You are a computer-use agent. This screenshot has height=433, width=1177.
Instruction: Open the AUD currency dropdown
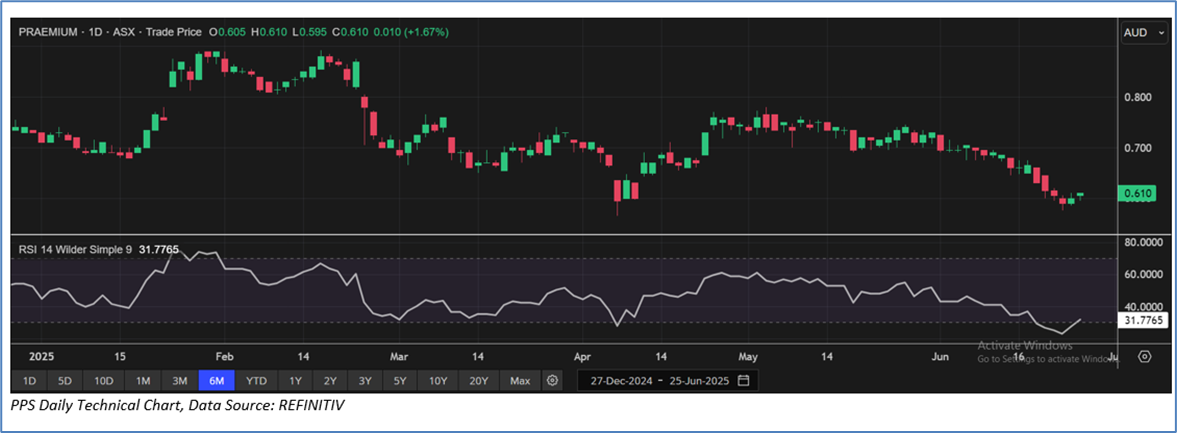click(1144, 33)
